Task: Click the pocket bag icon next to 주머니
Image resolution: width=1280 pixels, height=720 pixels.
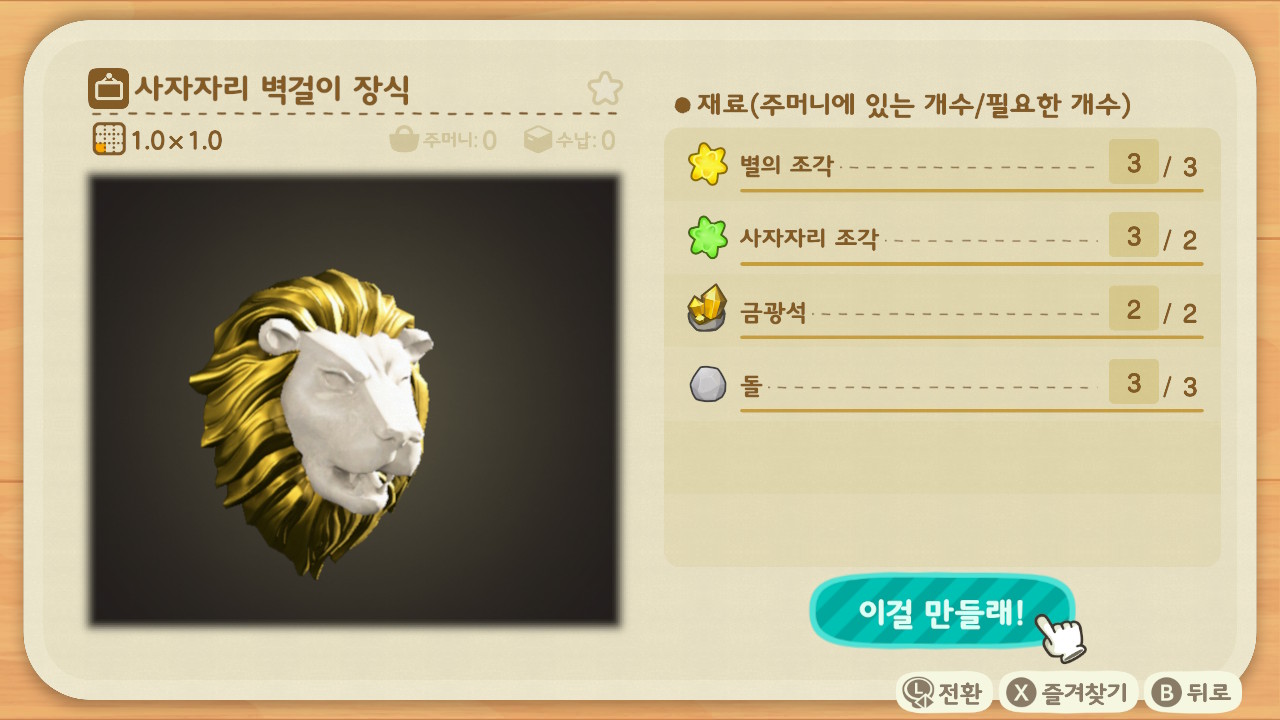Action: 404,140
